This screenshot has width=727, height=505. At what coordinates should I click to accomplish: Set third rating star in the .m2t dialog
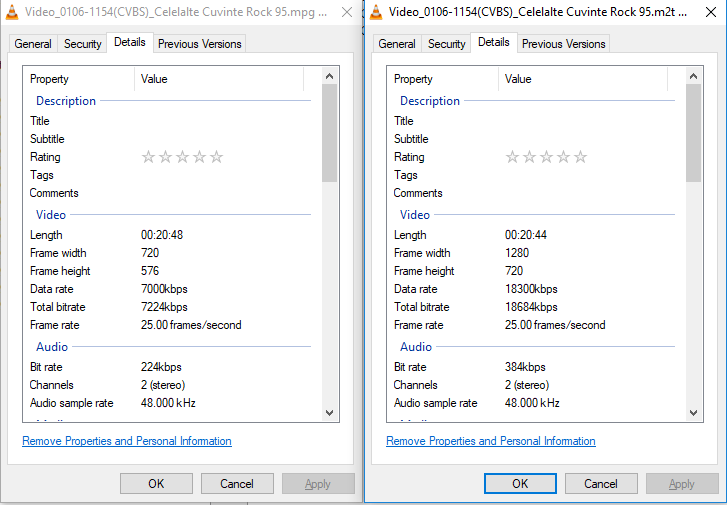(547, 157)
